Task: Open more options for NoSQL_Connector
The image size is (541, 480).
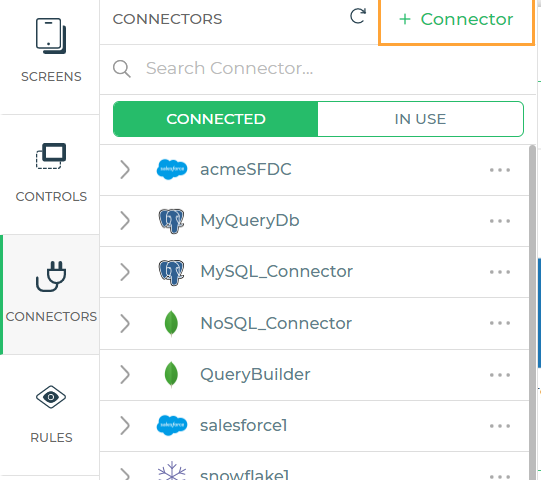Action: [500, 323]
